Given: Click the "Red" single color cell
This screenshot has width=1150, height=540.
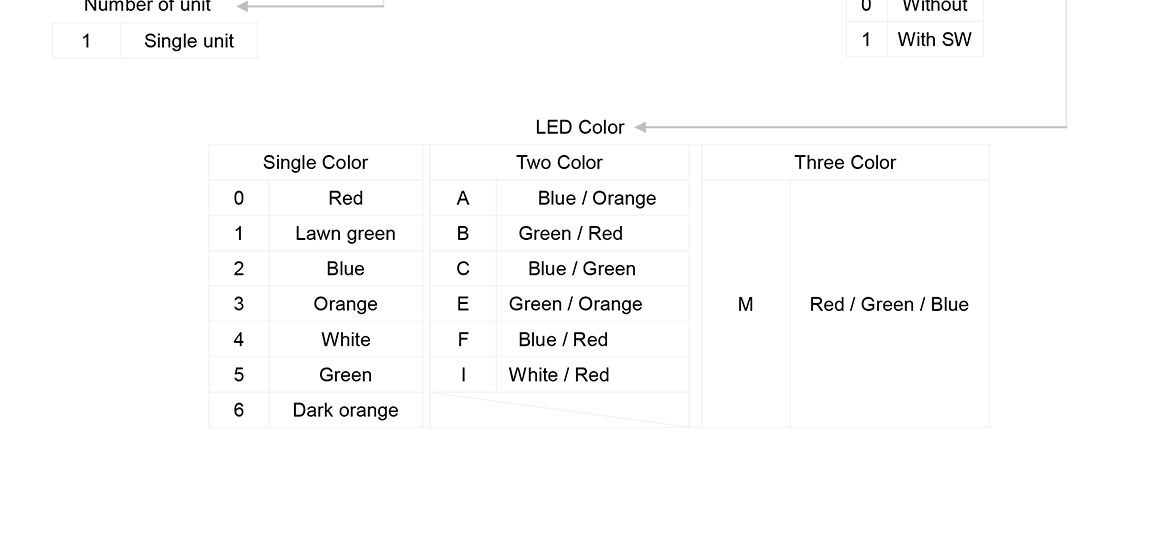Looking at the screenshot, I should (345, 198).
